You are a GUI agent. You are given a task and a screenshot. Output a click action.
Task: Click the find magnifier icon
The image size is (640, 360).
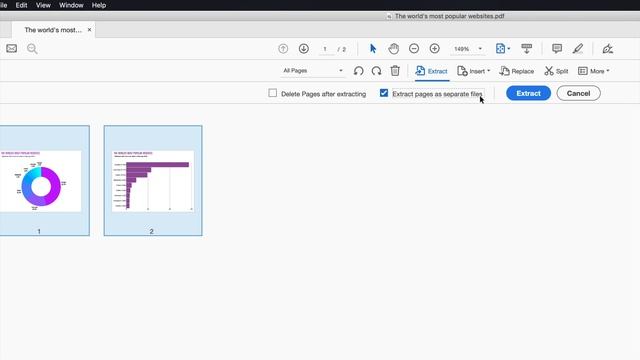click(x=32, y=49)
